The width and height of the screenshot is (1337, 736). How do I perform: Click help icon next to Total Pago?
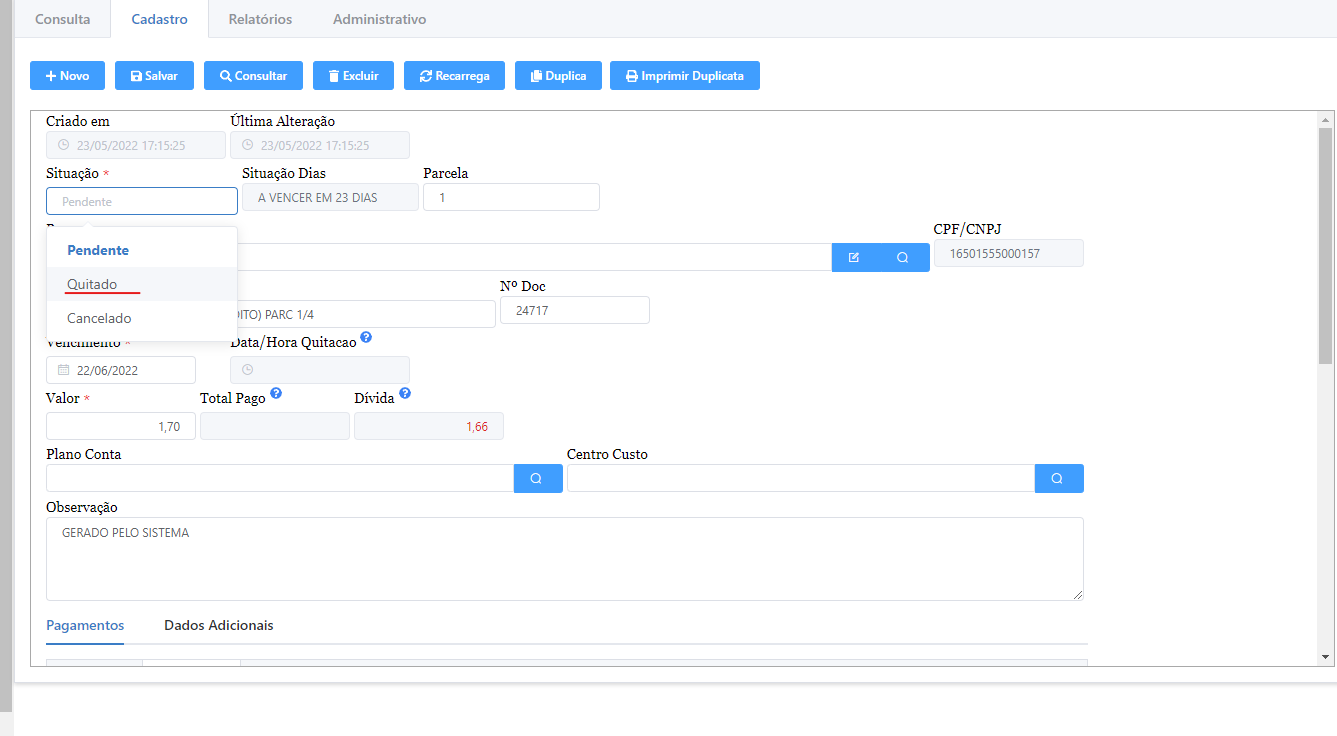276,394
